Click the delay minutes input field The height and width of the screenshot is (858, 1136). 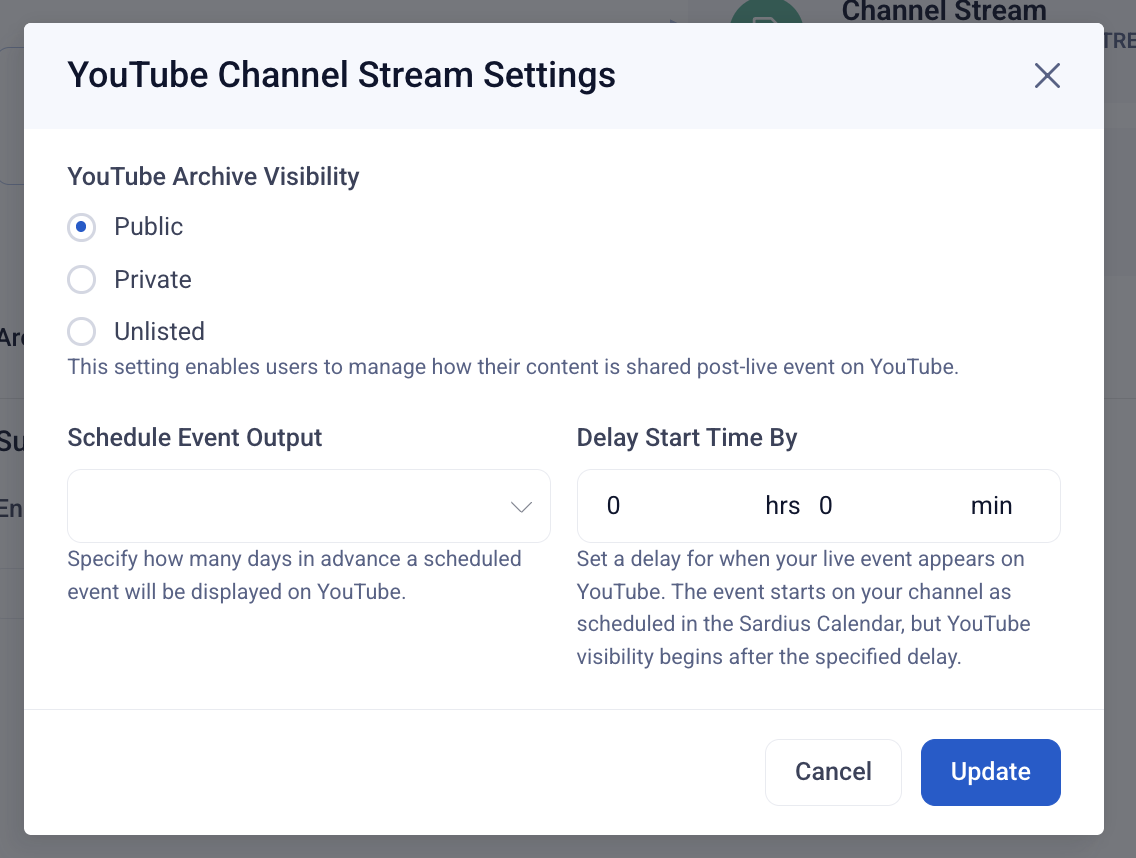pos(890,506)
